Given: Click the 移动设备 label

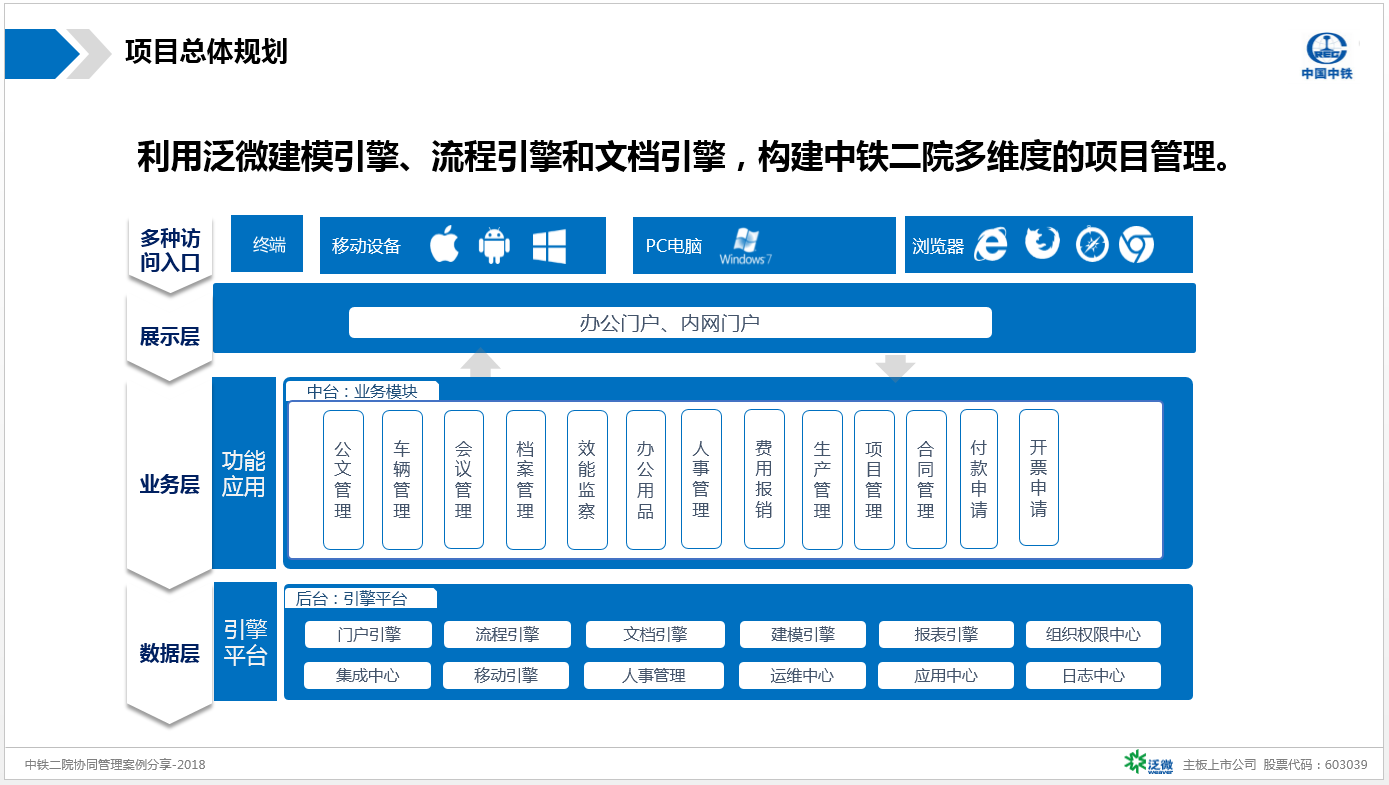Looking at the screenshot, I should pos(366,246).
